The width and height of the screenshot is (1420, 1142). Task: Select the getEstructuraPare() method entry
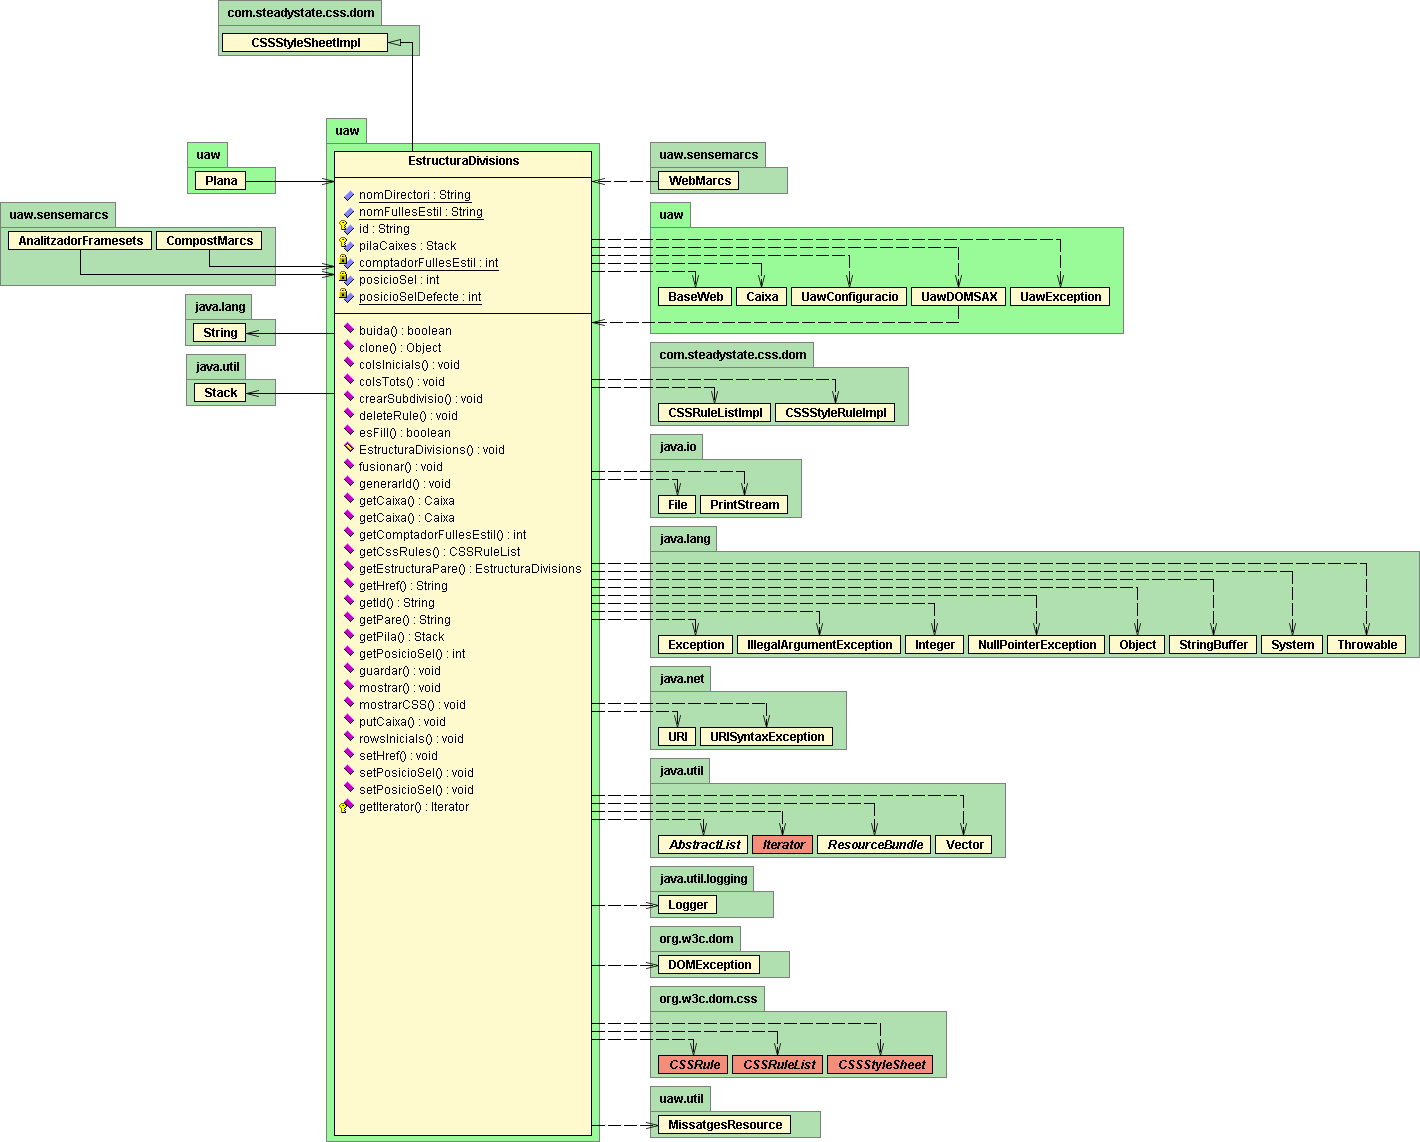469,569
